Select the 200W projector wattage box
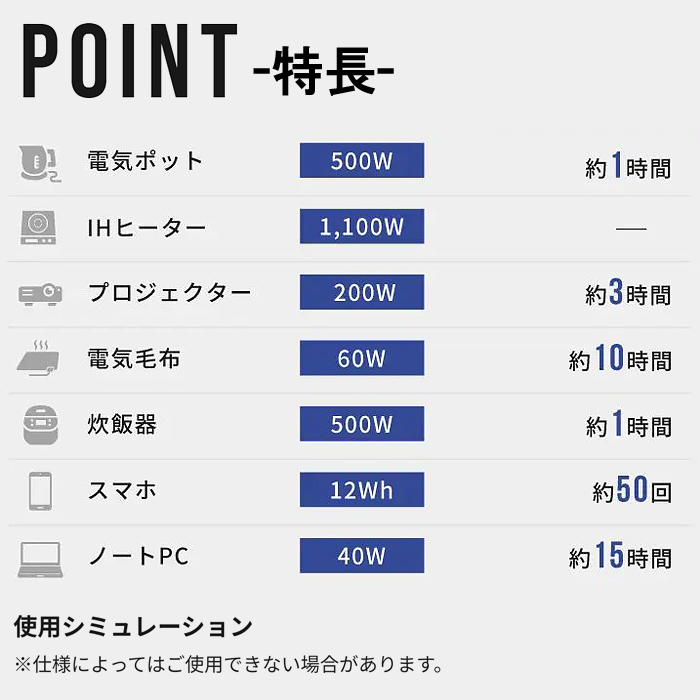Screen dimensions: 700x700 click(362, 292)
